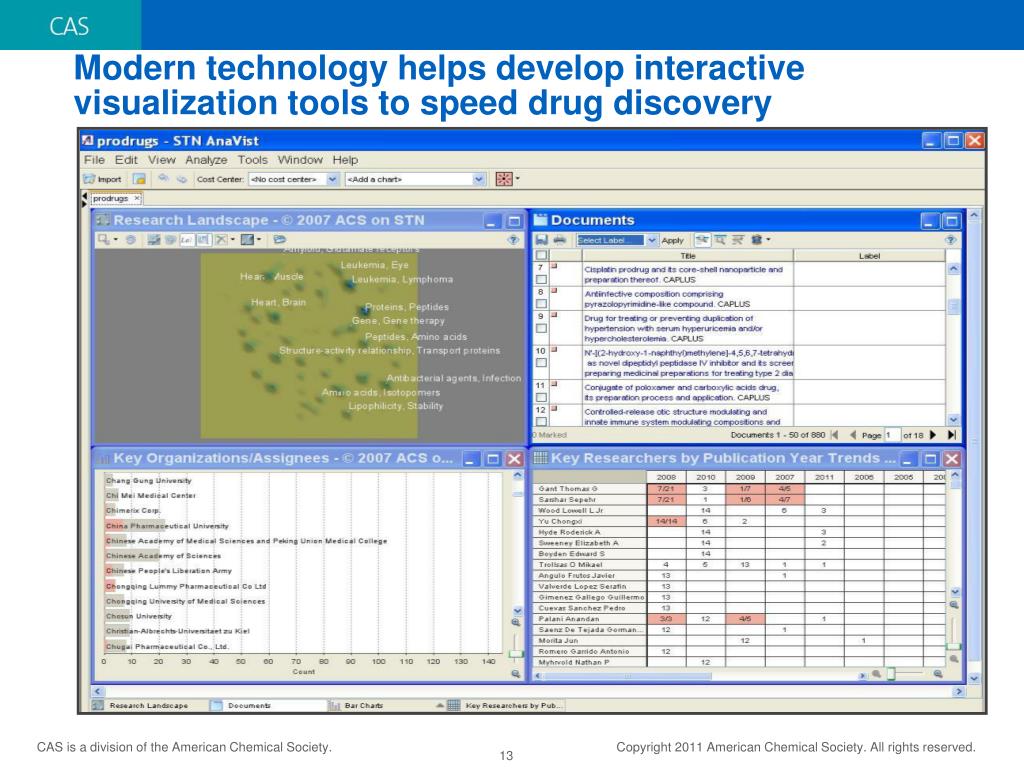Click zoom-out magnifier in Key Organizations panel
The height and width of the screenshot is (768, 1024).
point(516,673)
